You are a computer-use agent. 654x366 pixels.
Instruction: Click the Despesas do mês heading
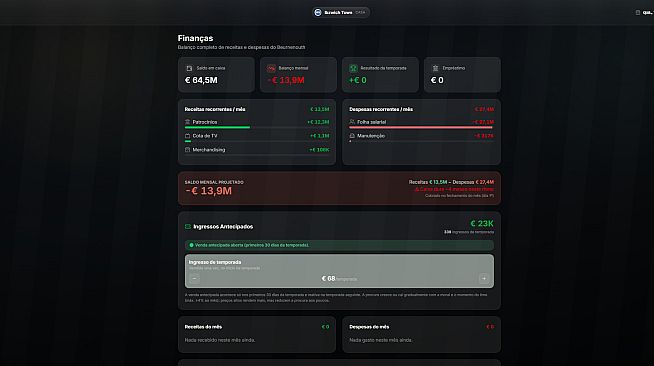[x=369, y=327]
